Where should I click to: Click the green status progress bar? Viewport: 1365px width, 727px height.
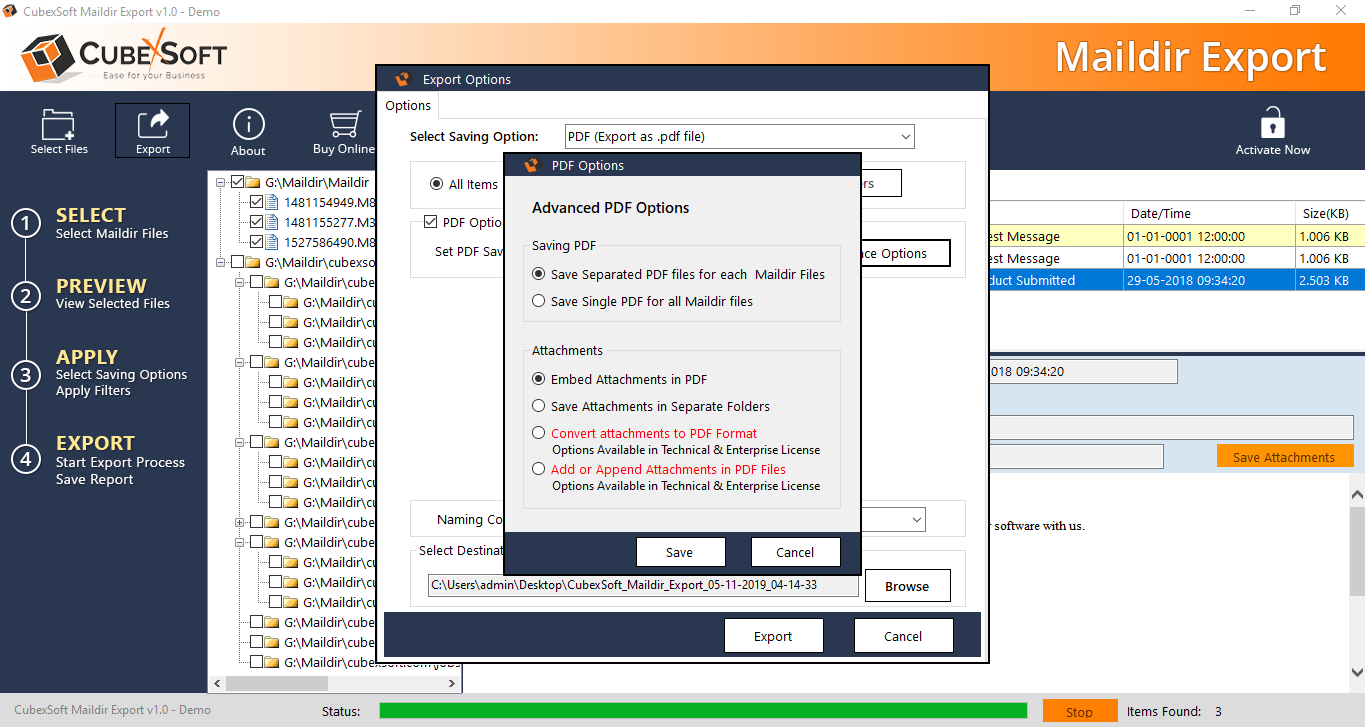pyautogui.click(x=702, y=711)
